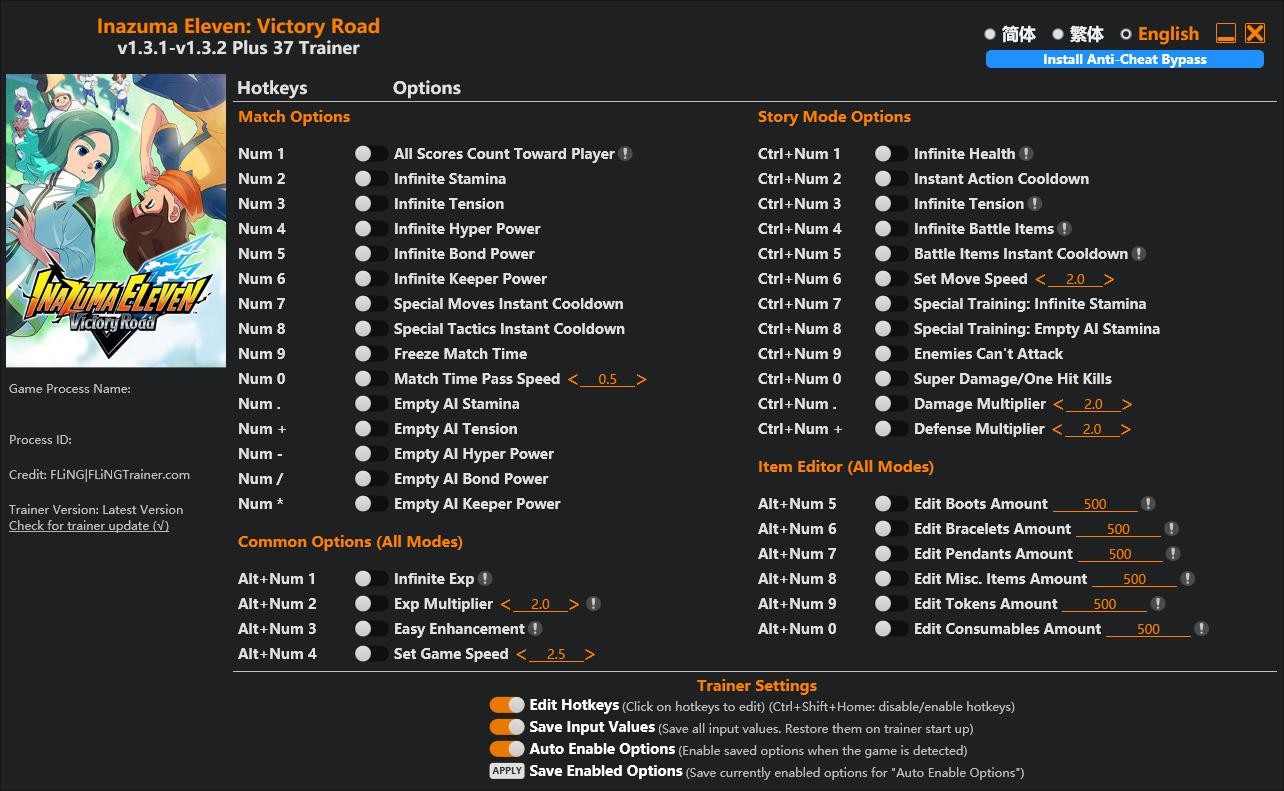Click APPLY to save enabled options
The width and height of the screenshot is (1284, 791).
(507, 771)
